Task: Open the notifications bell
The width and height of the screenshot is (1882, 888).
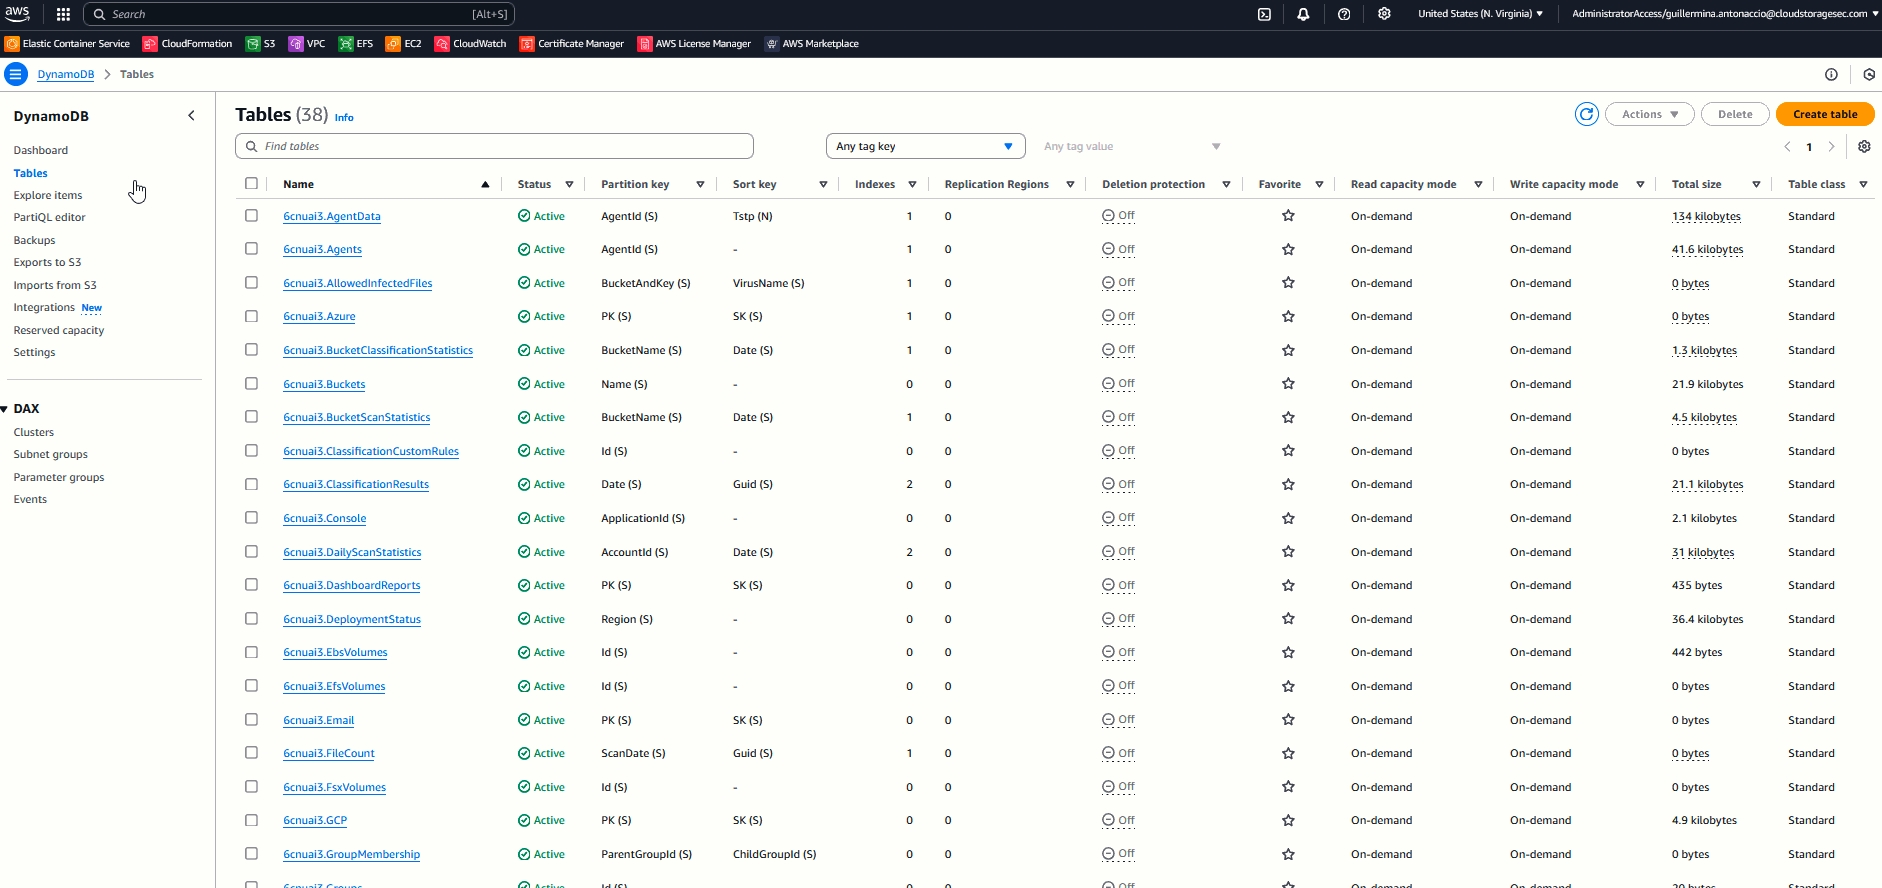Action: point(1303,14)
